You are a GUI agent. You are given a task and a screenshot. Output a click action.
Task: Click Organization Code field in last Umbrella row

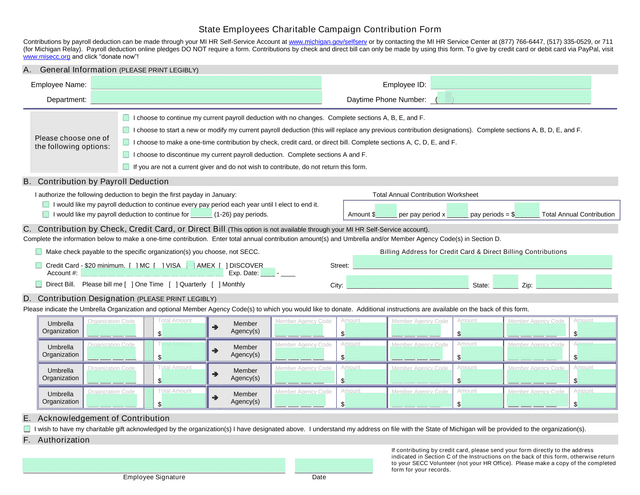111,401
